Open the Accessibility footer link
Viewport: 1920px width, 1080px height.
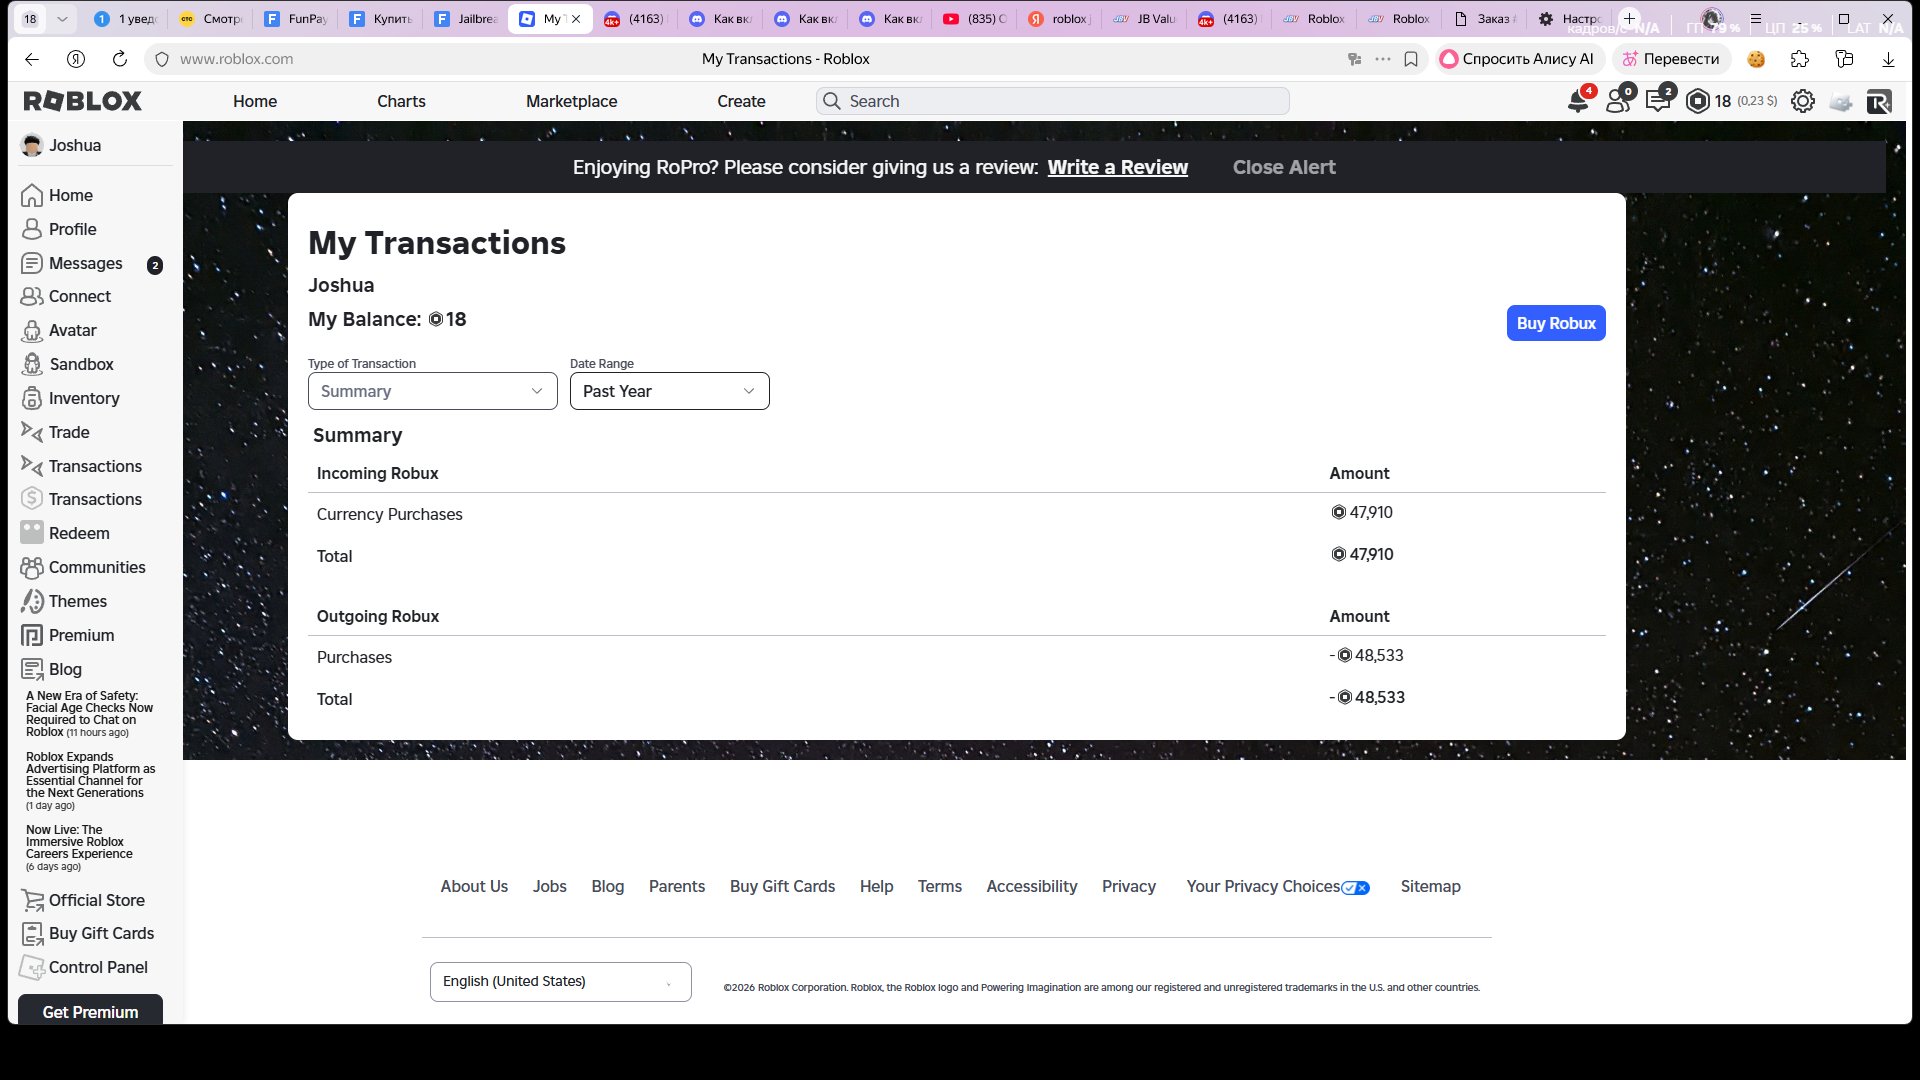click(x=1032, y=887)
